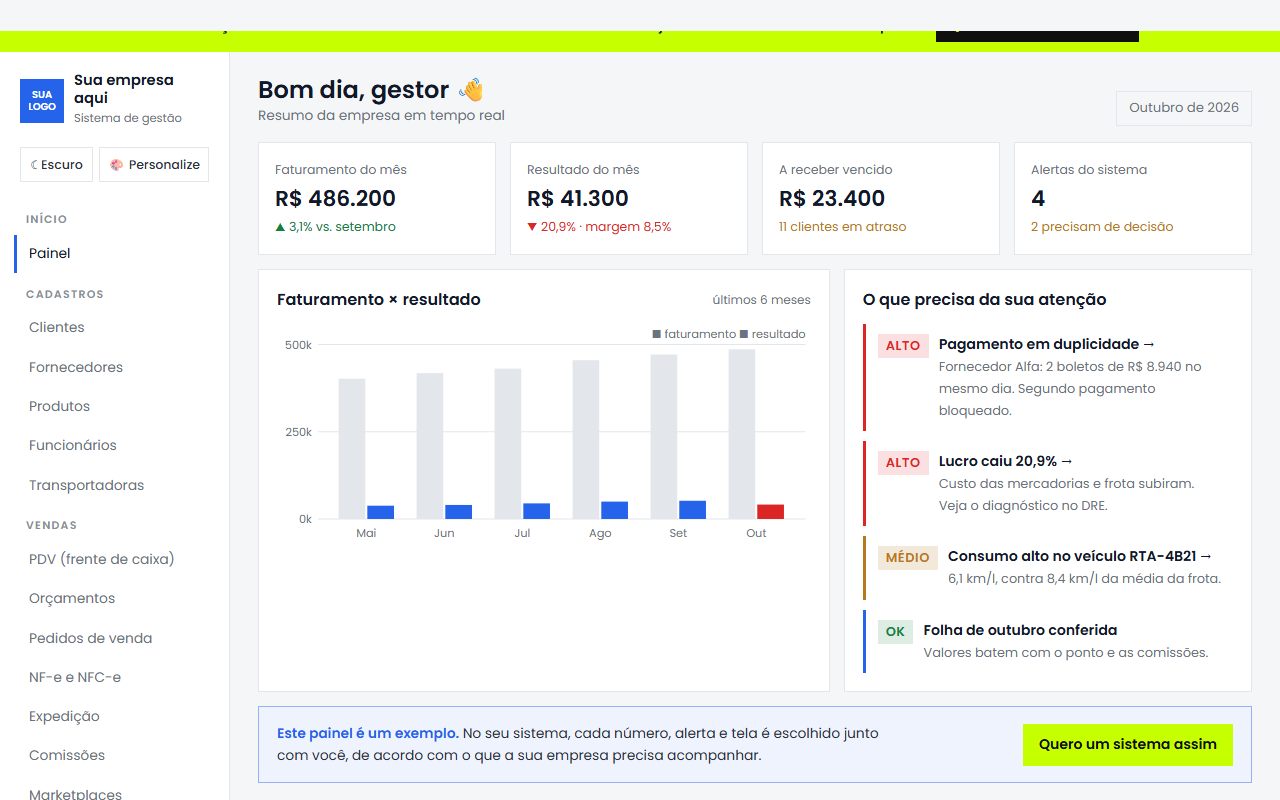Click the Faturamento do mês card value R$ 486.200

click(x=335, y=198)
